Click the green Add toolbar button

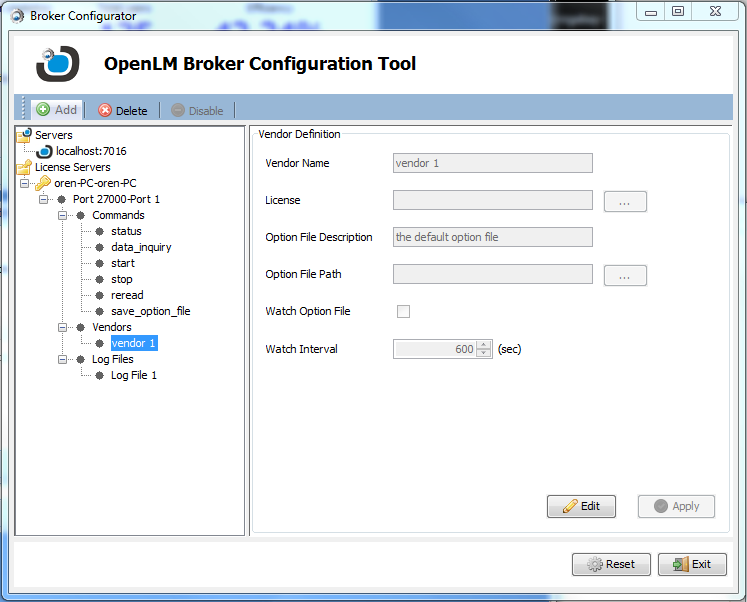(x=57, y=110)
